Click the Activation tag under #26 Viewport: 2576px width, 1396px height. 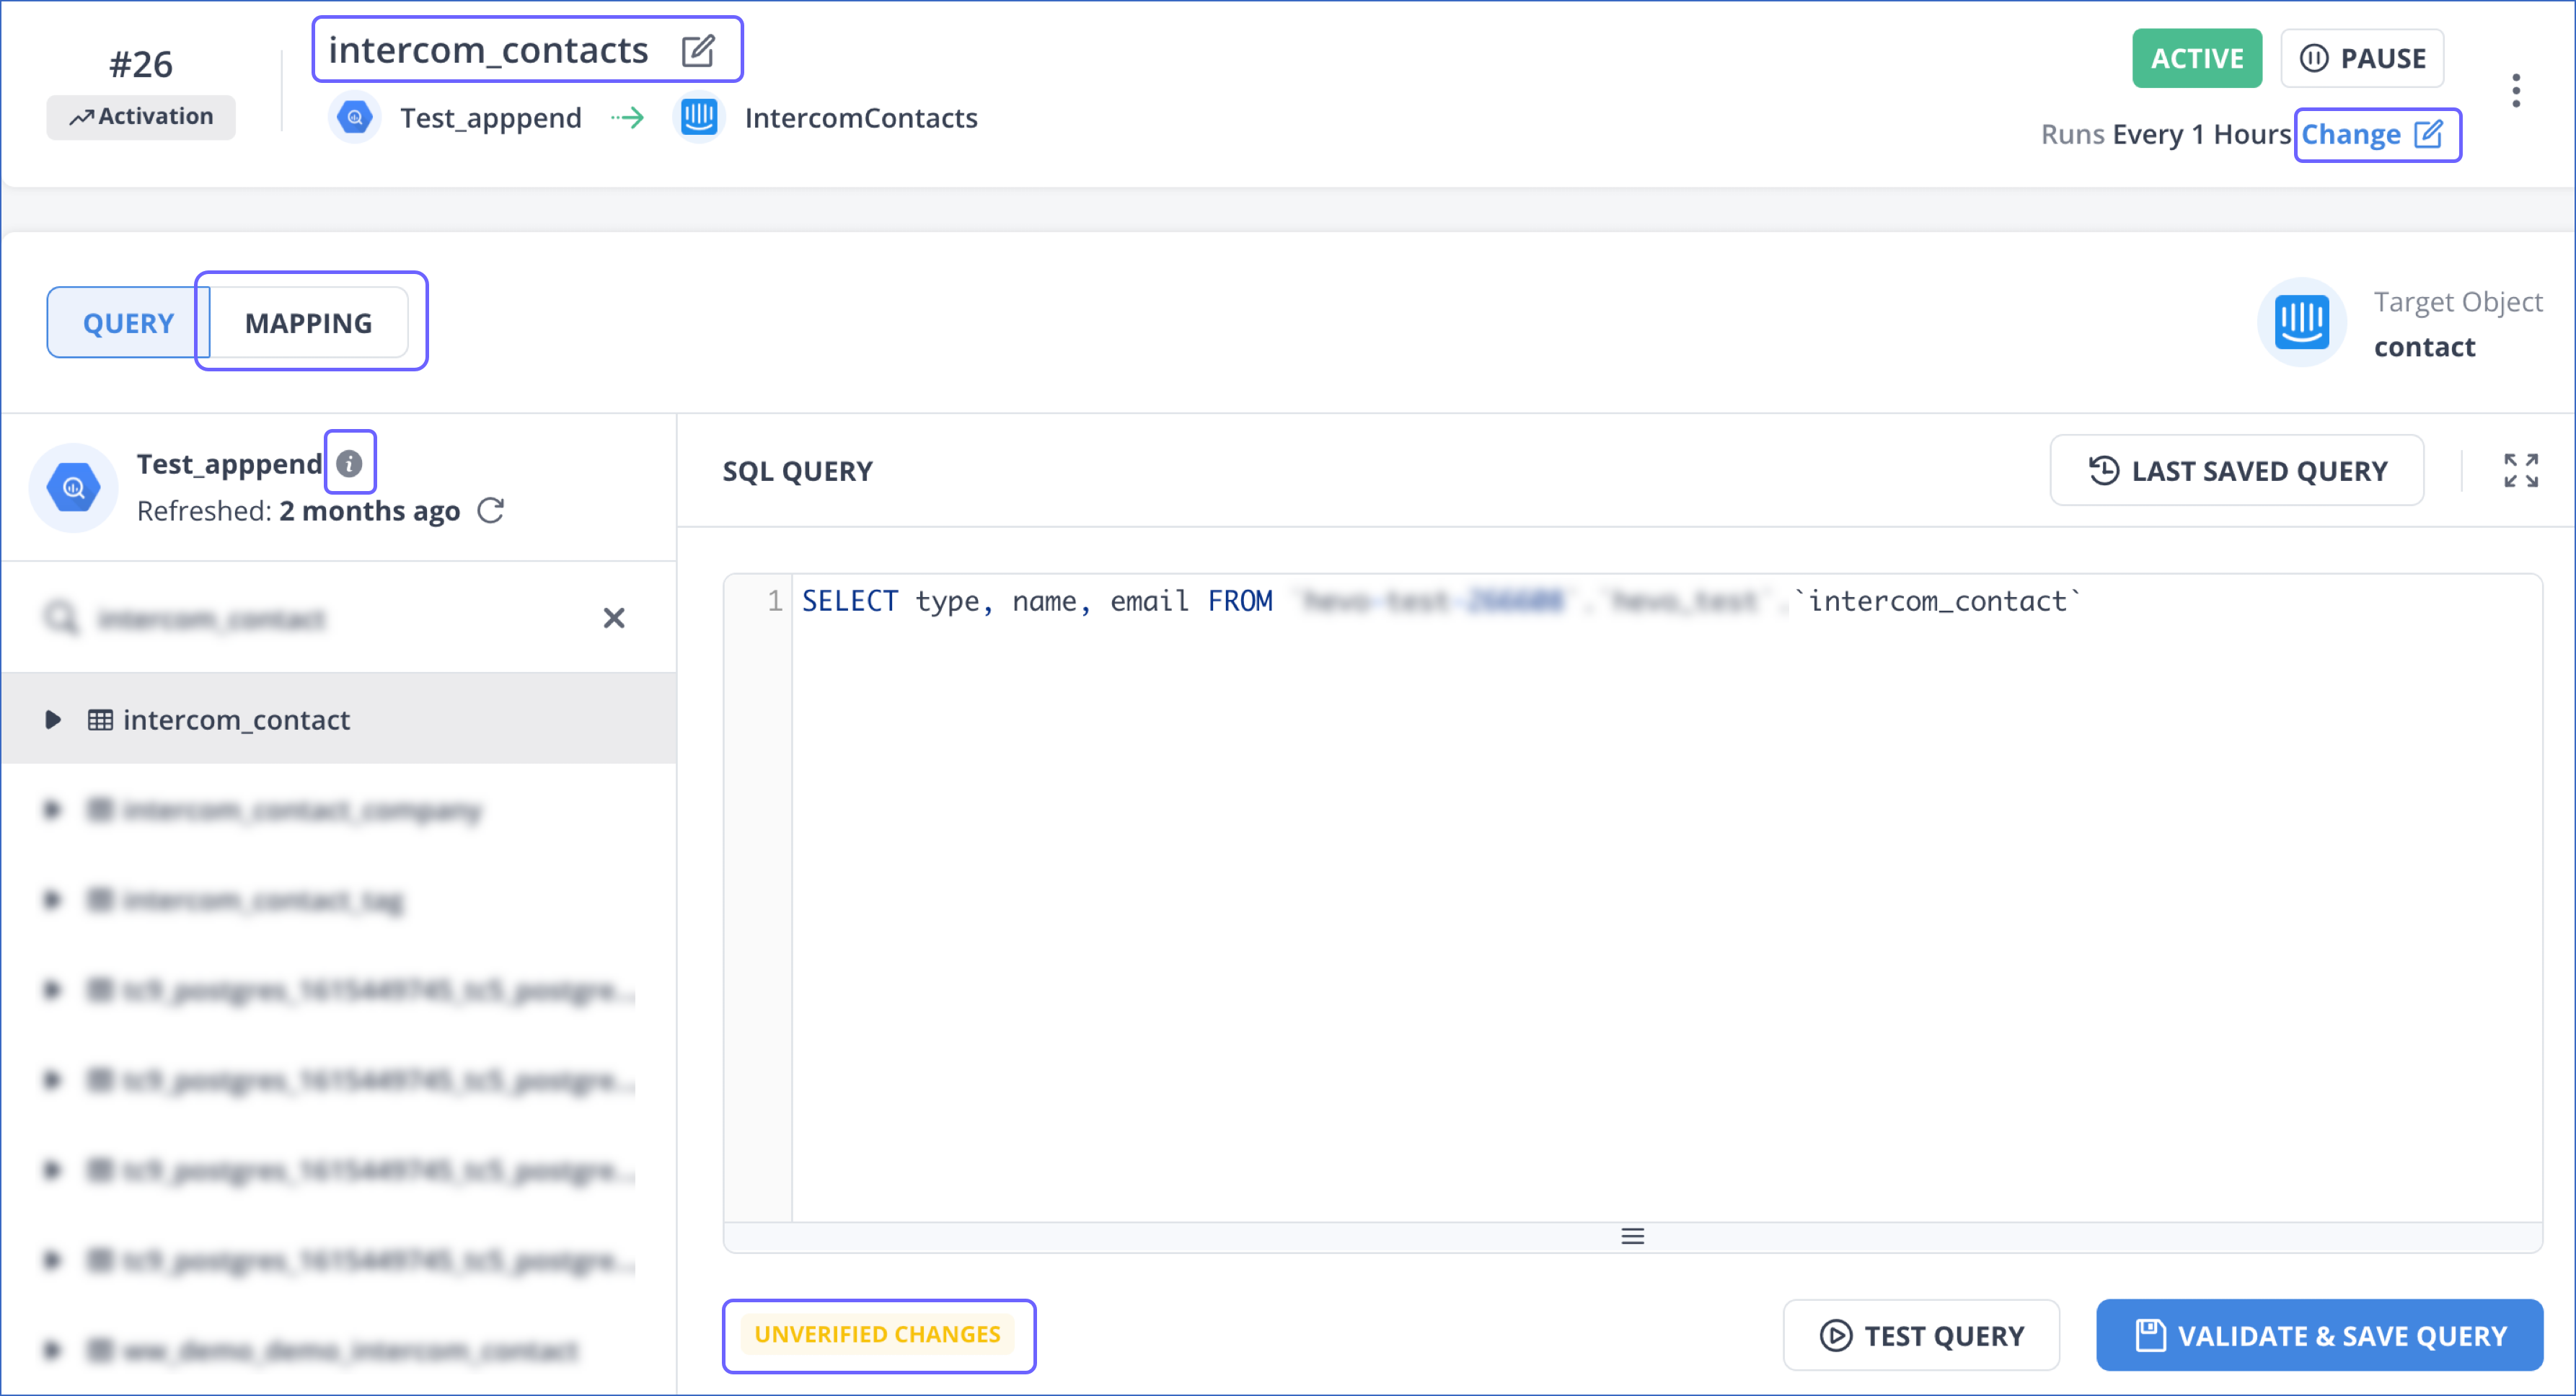141,117
